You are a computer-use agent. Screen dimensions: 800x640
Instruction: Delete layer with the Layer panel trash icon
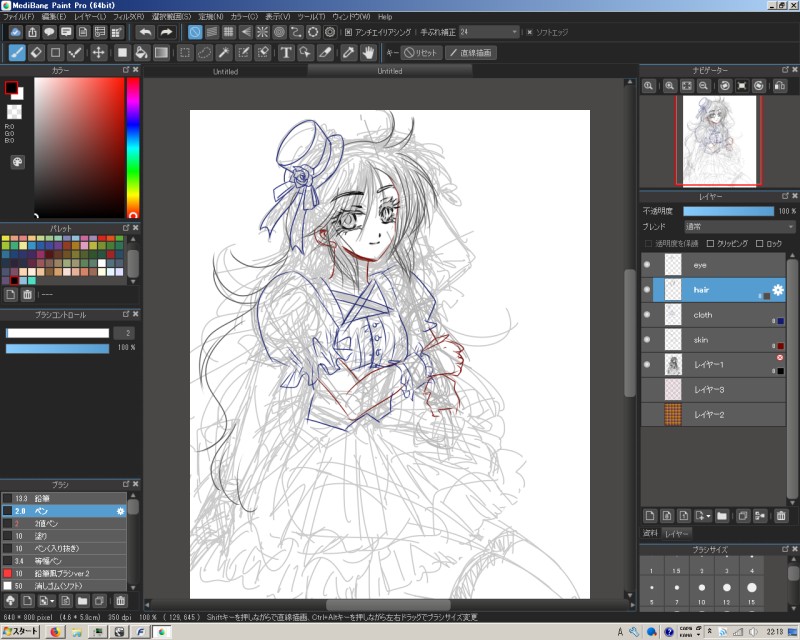pos(781,516)
